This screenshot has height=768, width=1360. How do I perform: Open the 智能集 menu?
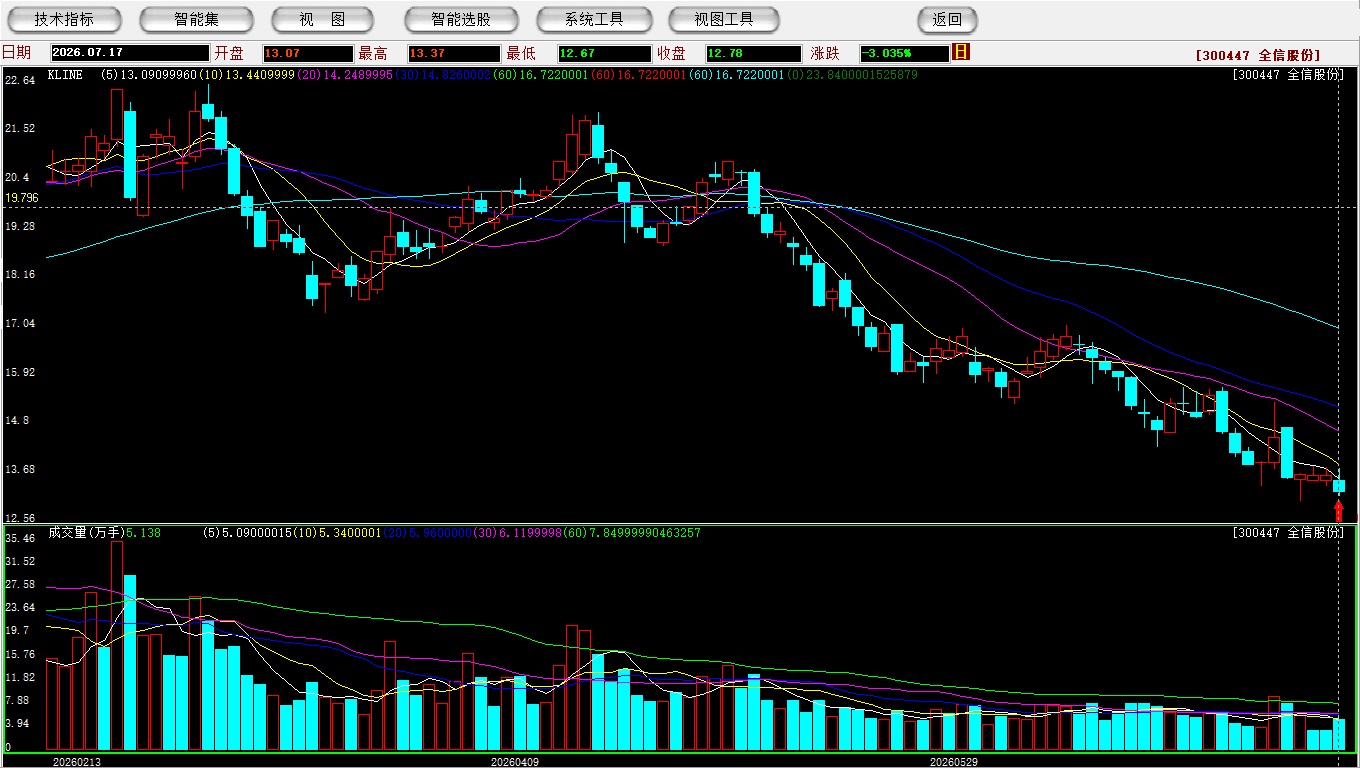point(196,20)
